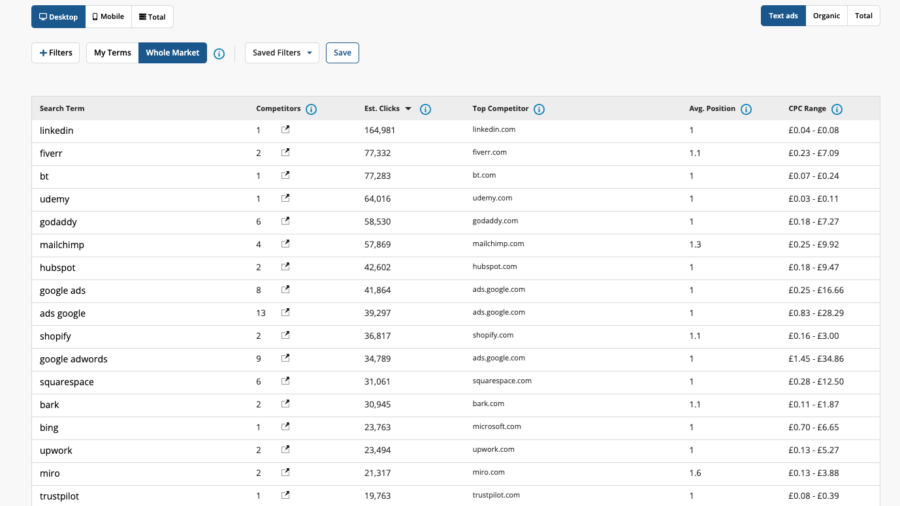Open external link icon for hubspot row
The width and height of the screenshot is (900, 506).
[285, 267]
